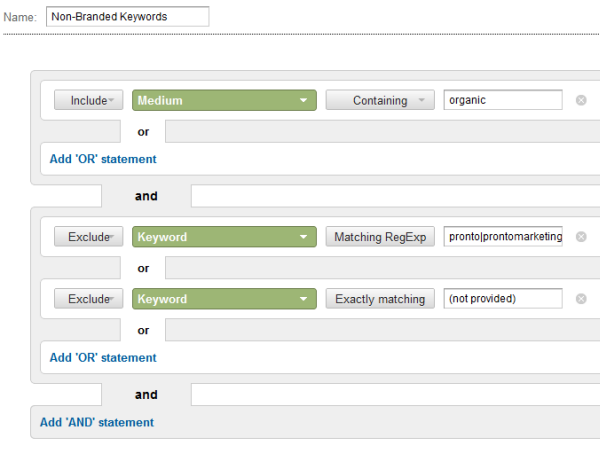Add 'OR' statement under Keyword filters
600x450 pixels.
[x=103, y=358]
